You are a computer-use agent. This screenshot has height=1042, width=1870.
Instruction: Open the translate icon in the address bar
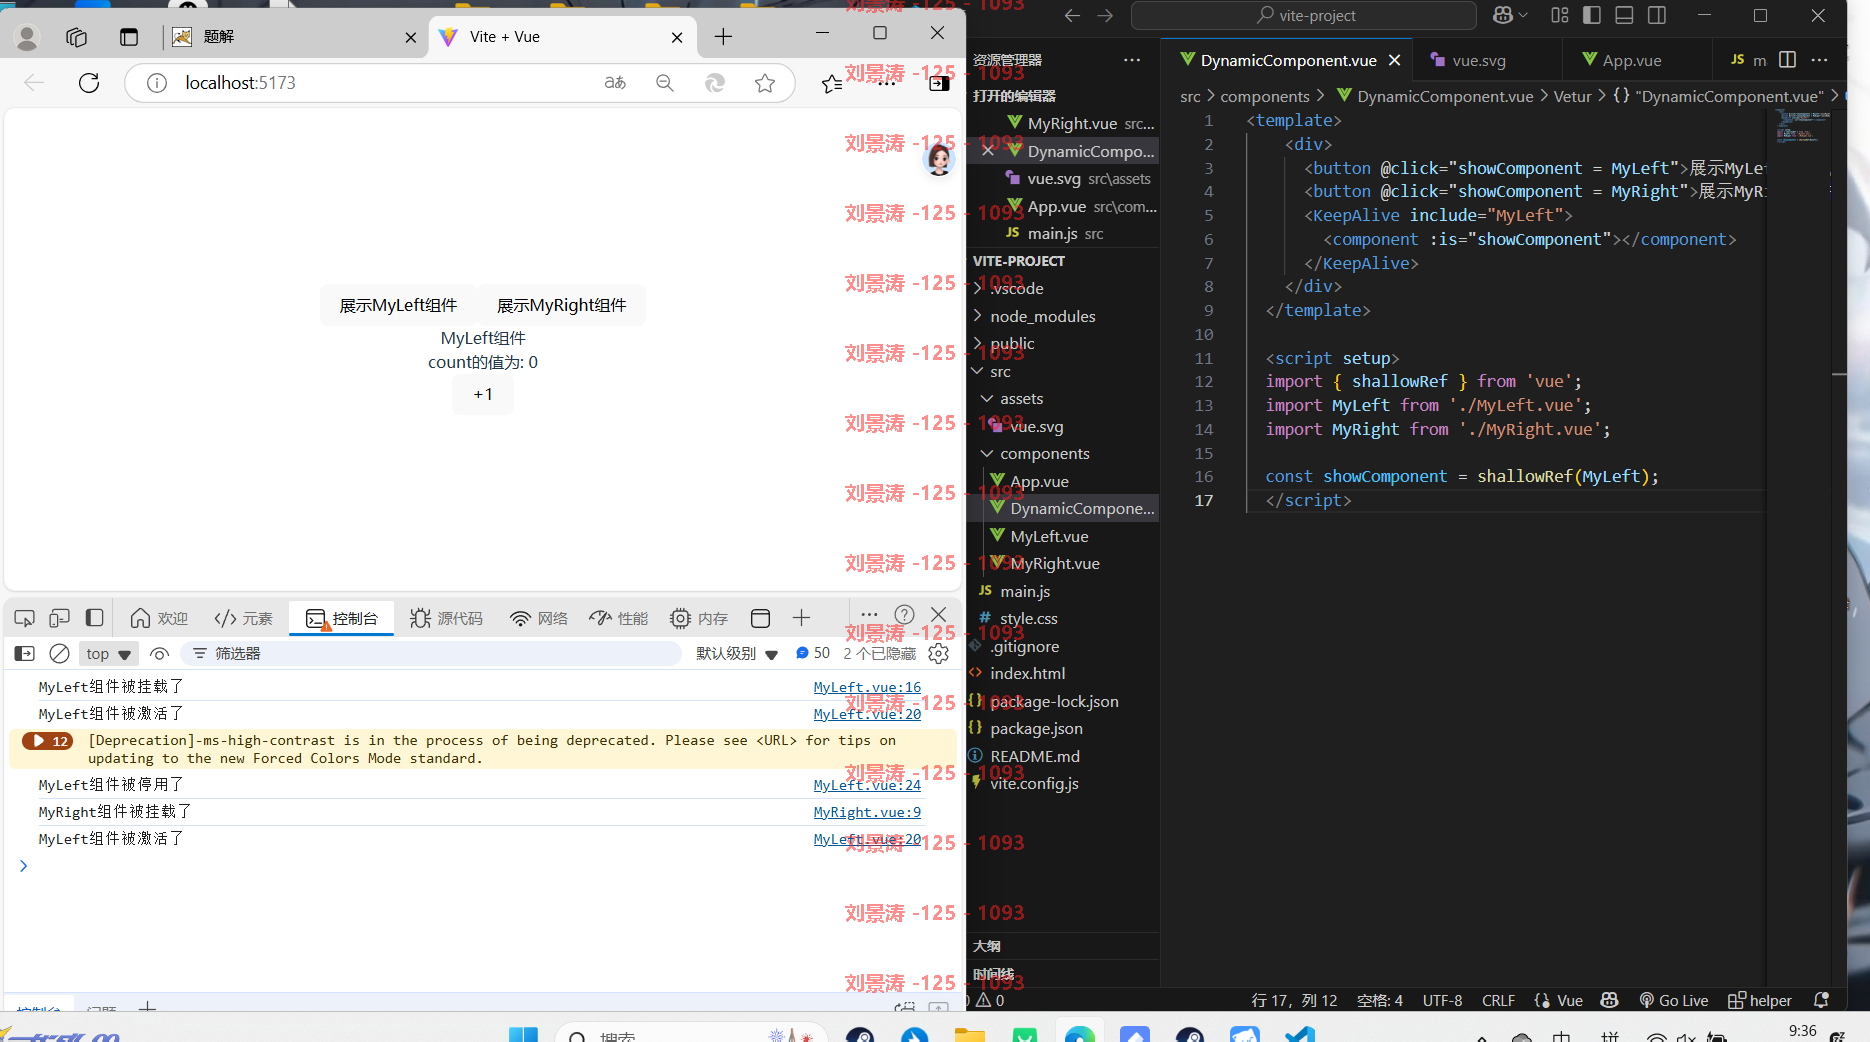[615, 83]
